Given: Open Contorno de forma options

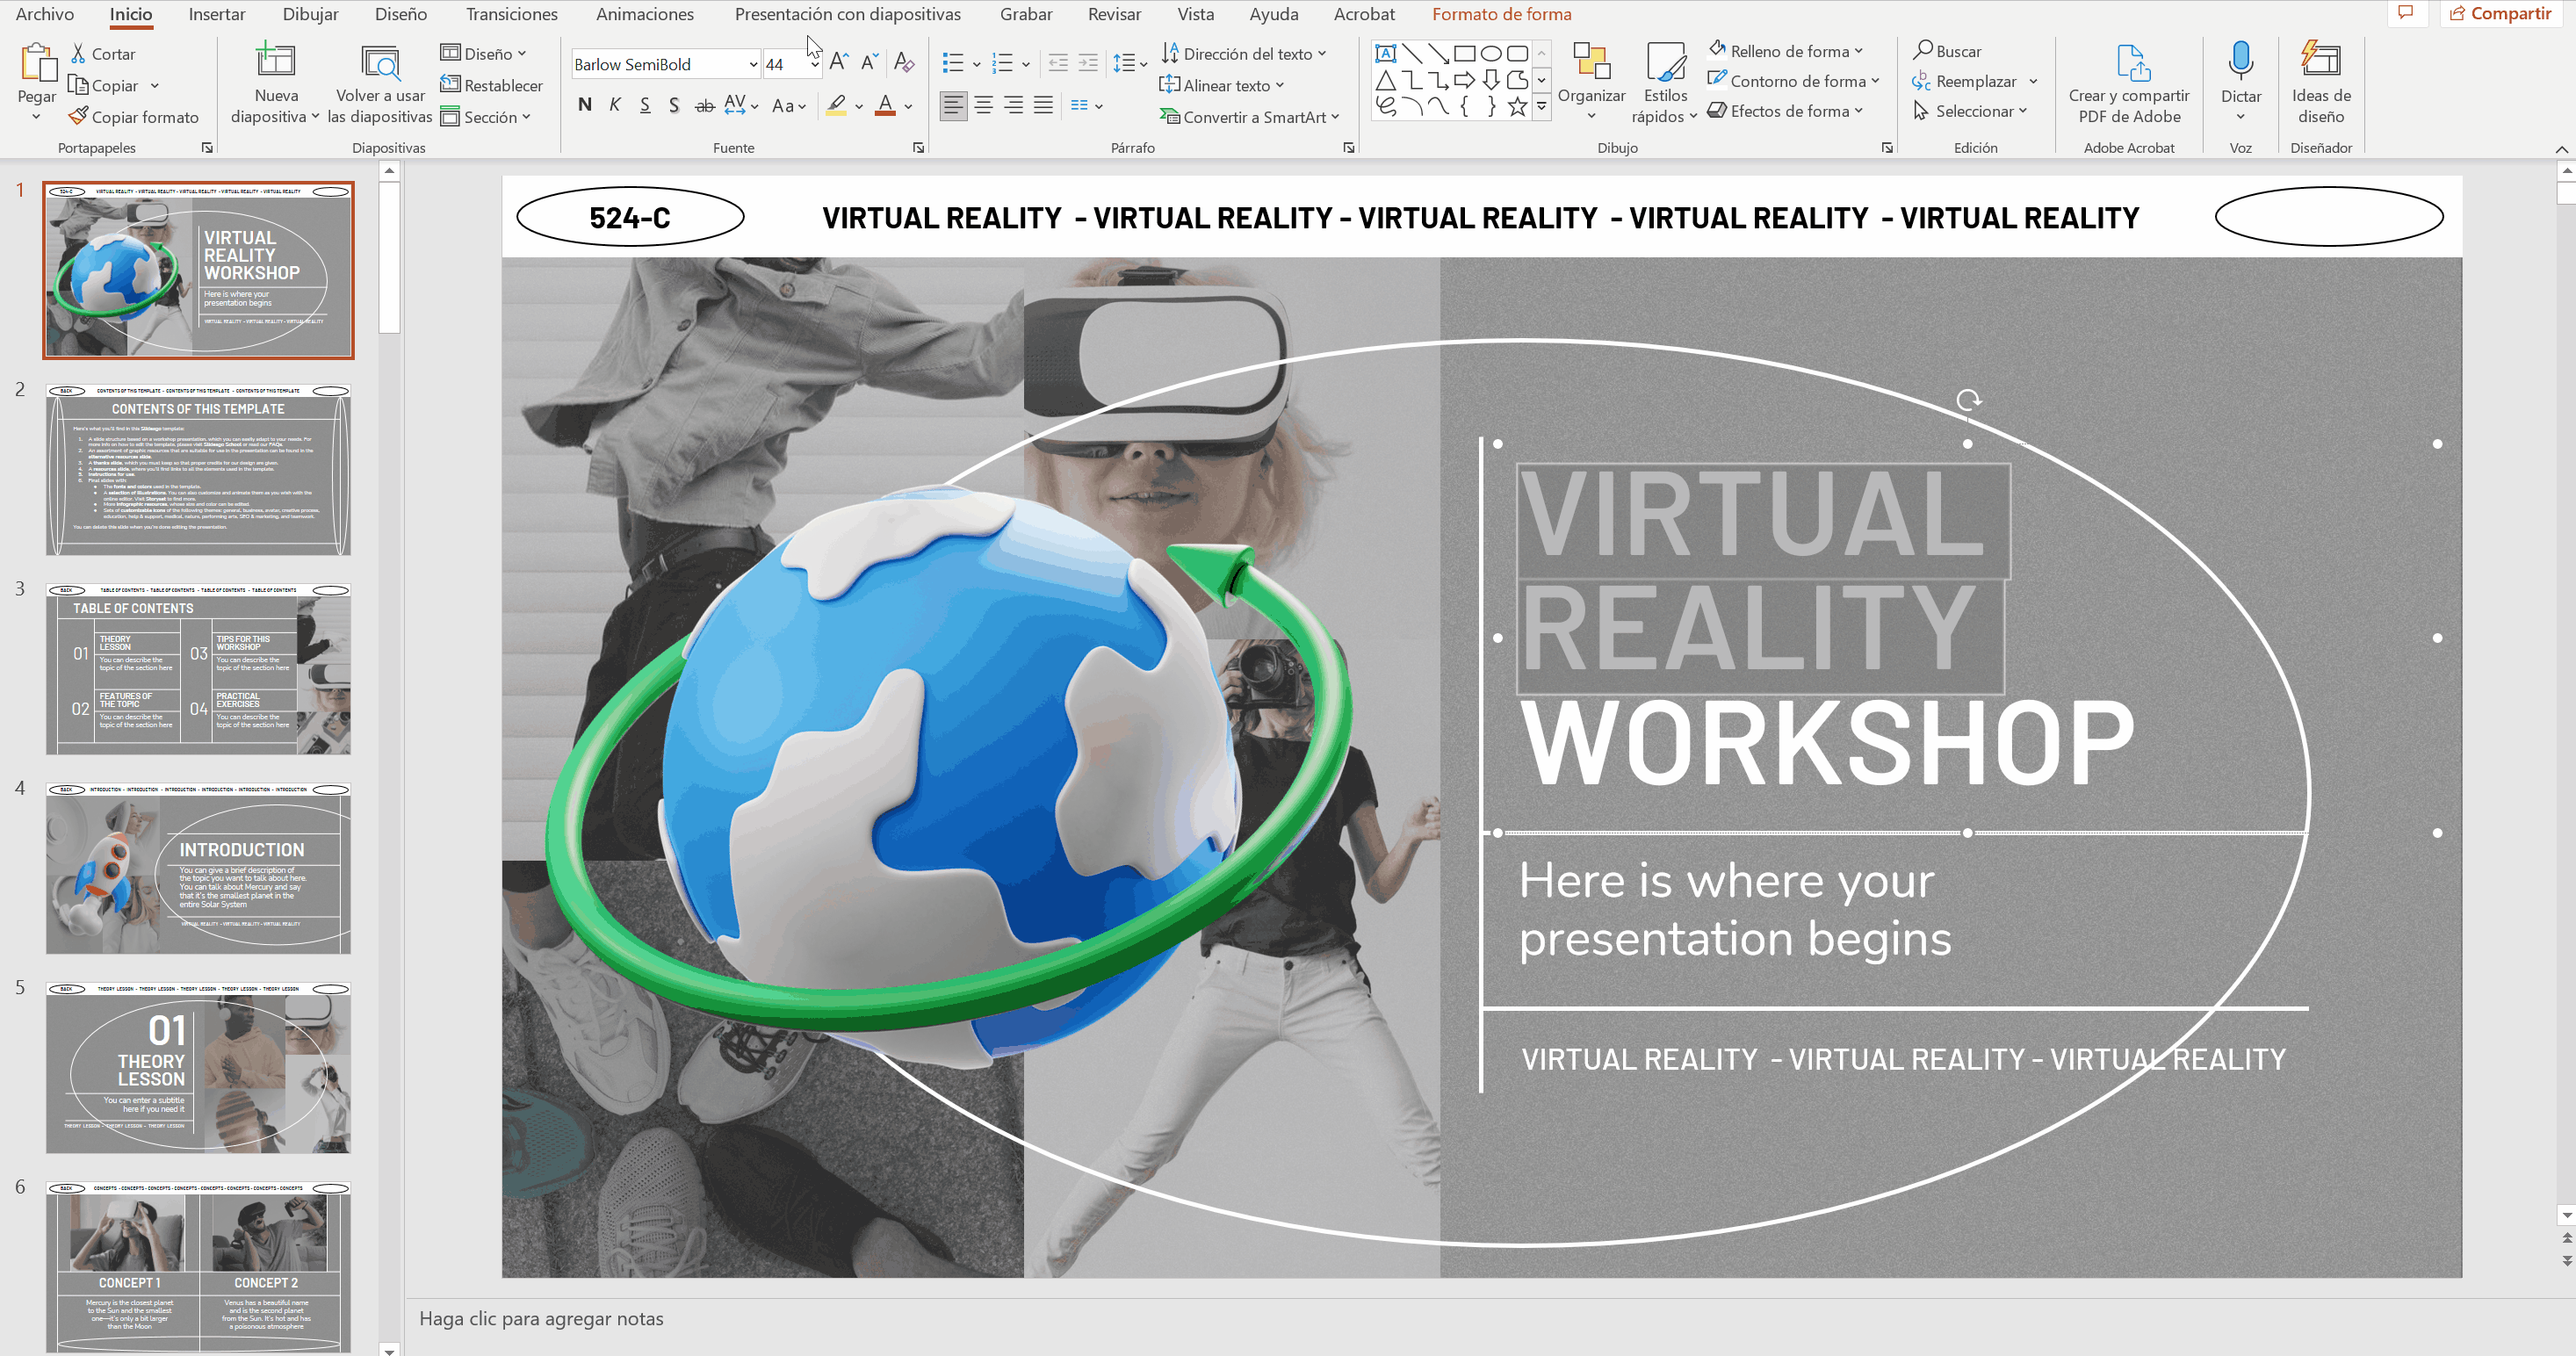Looking at the screenshot, I should (1794, 80).
